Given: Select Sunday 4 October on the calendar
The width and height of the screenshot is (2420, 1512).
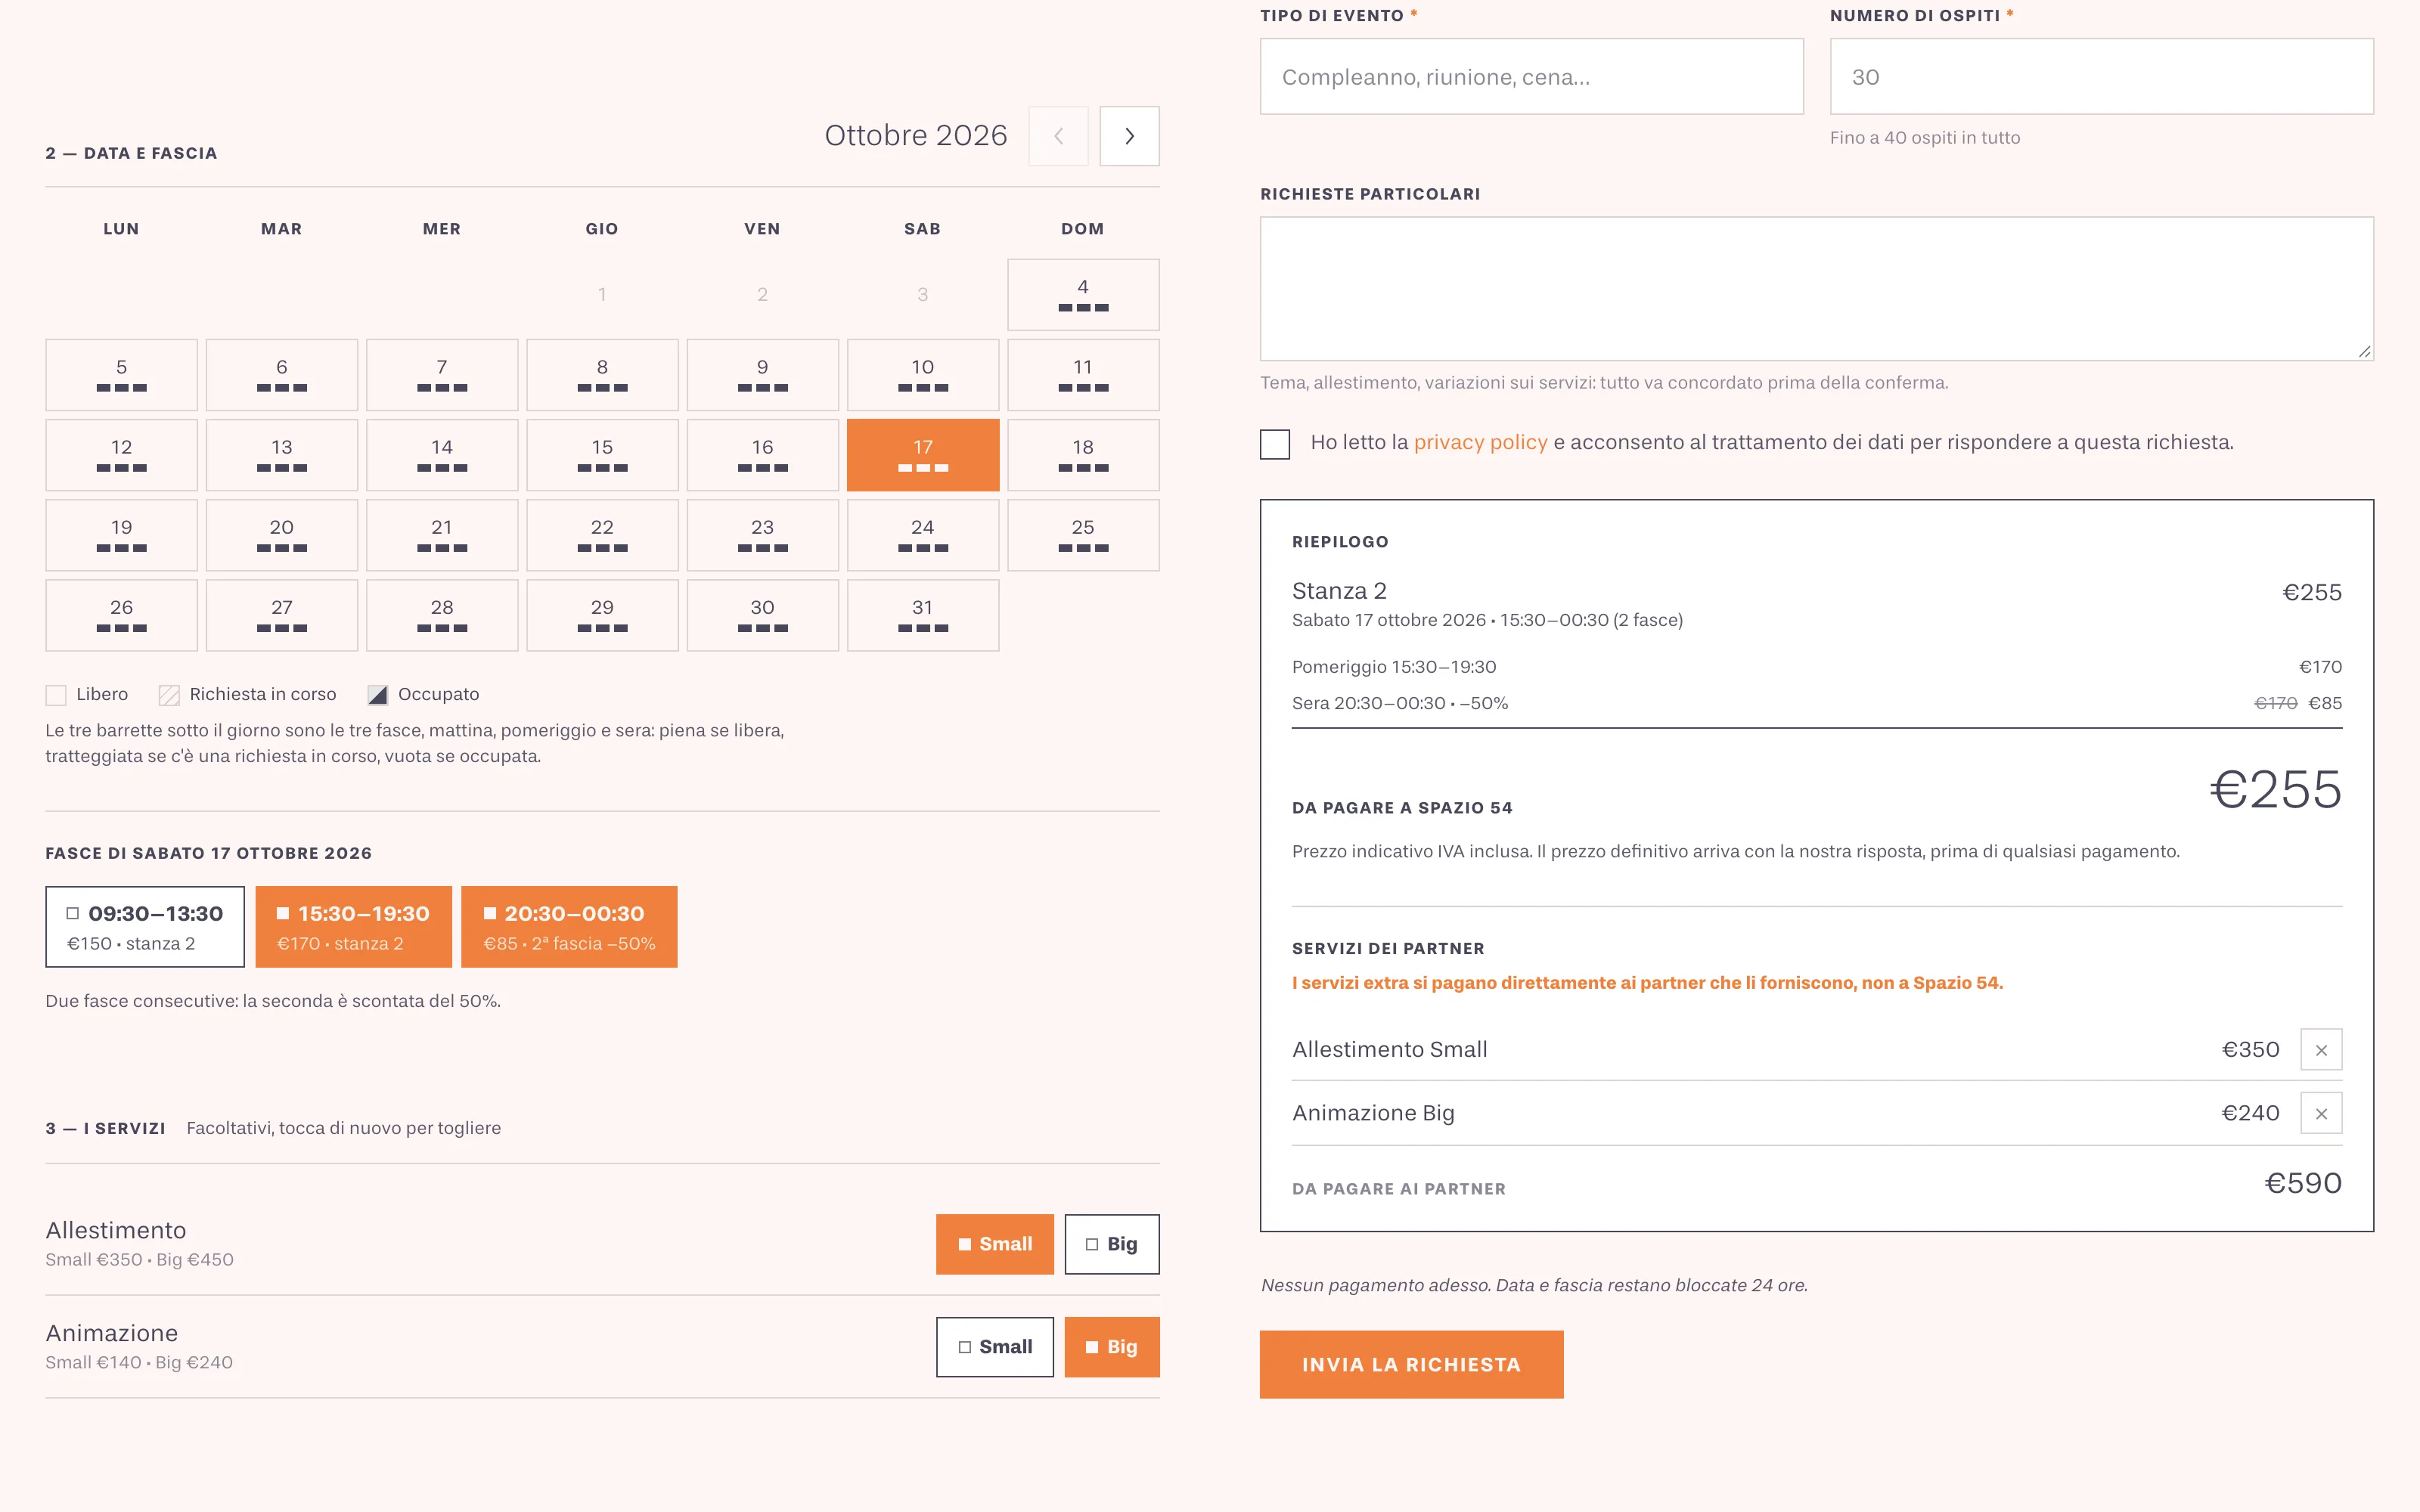Looking at the screenshot, I should click(1083, 295).
